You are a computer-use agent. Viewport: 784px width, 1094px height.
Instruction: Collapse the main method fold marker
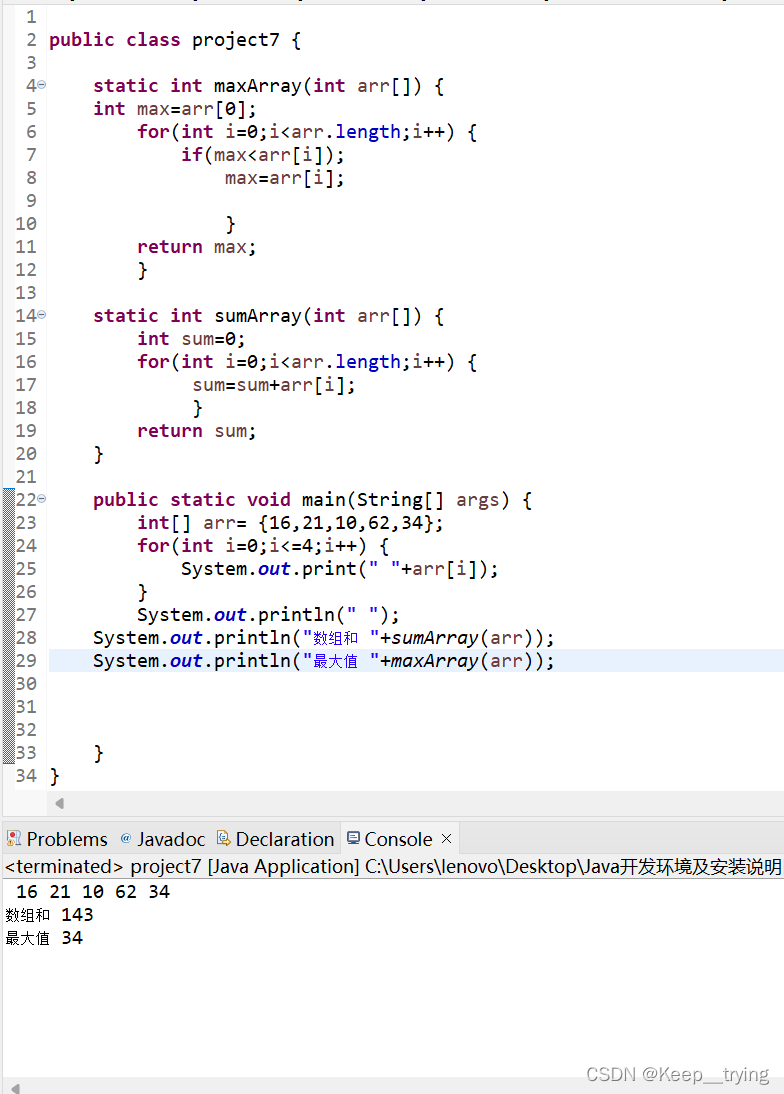coord(41,499)
